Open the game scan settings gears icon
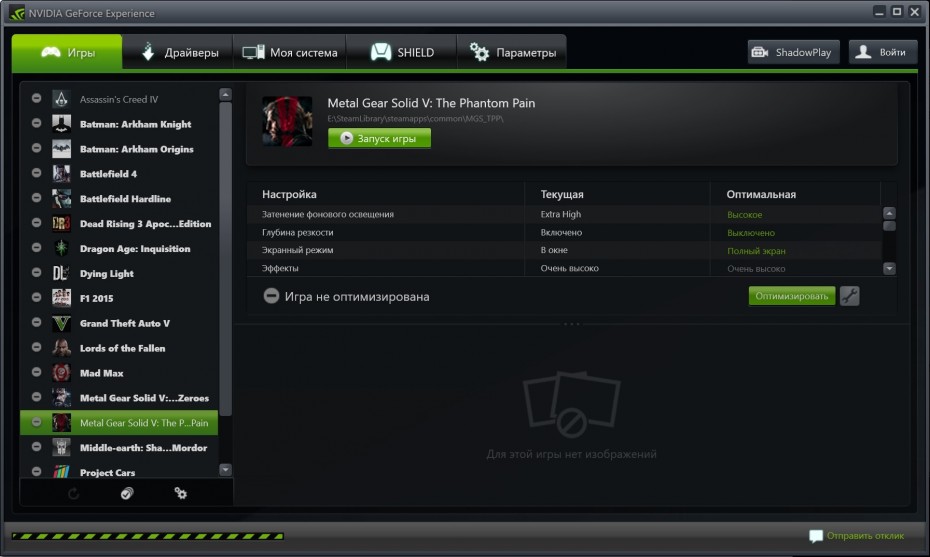 click(x=181, y=493)
